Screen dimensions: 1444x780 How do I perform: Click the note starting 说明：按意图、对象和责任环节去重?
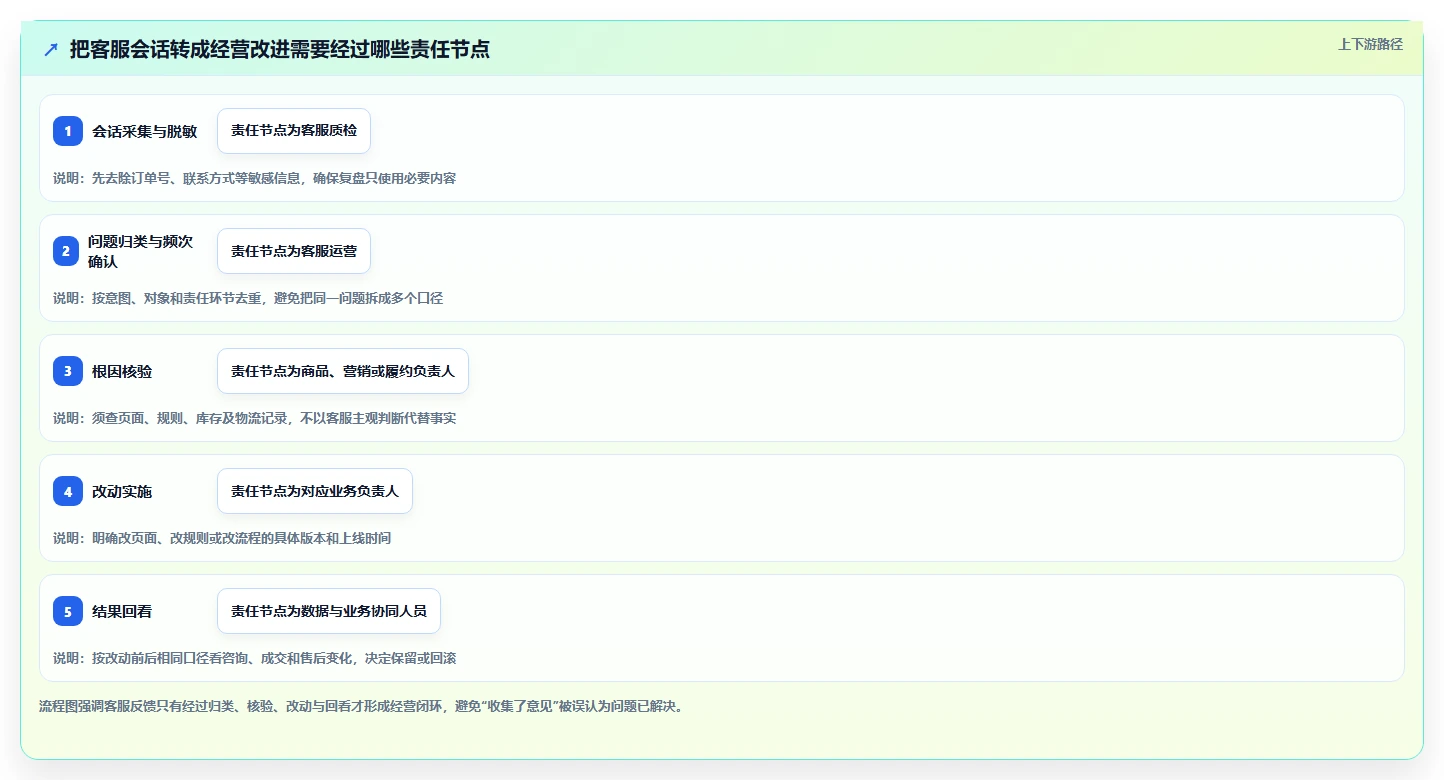click(x=248, y=298)
